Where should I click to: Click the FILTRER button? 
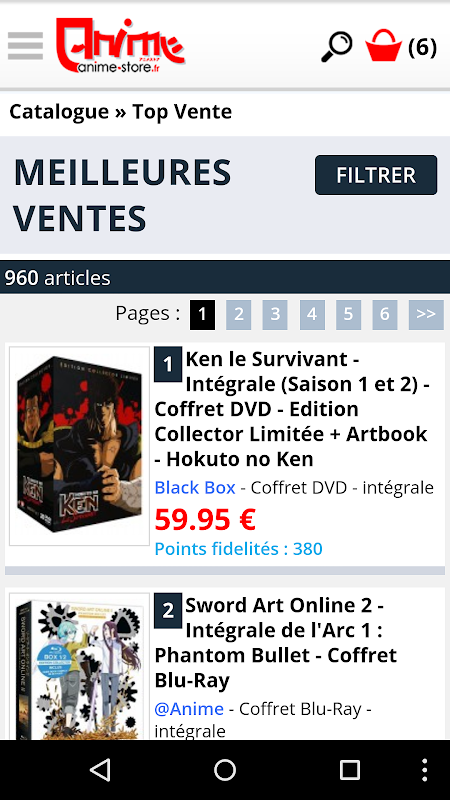(x=376, y=175)
